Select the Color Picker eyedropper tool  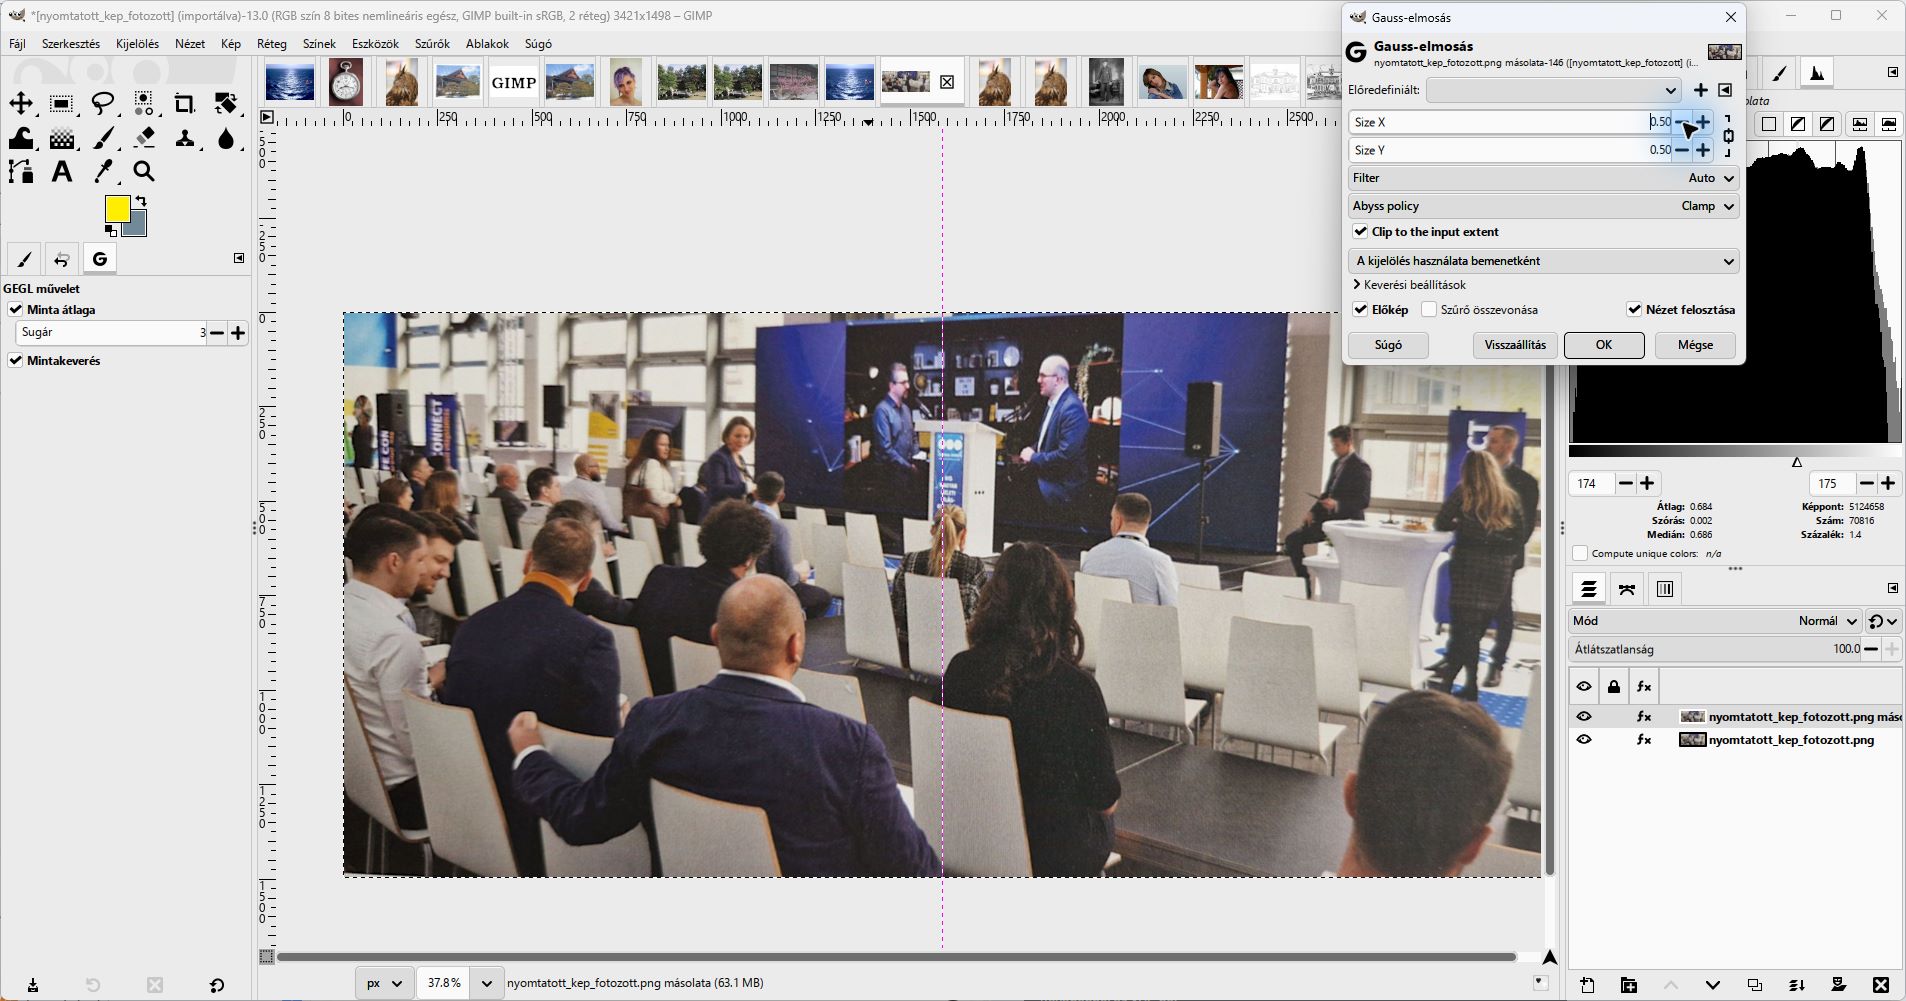(x=103, y=172)
